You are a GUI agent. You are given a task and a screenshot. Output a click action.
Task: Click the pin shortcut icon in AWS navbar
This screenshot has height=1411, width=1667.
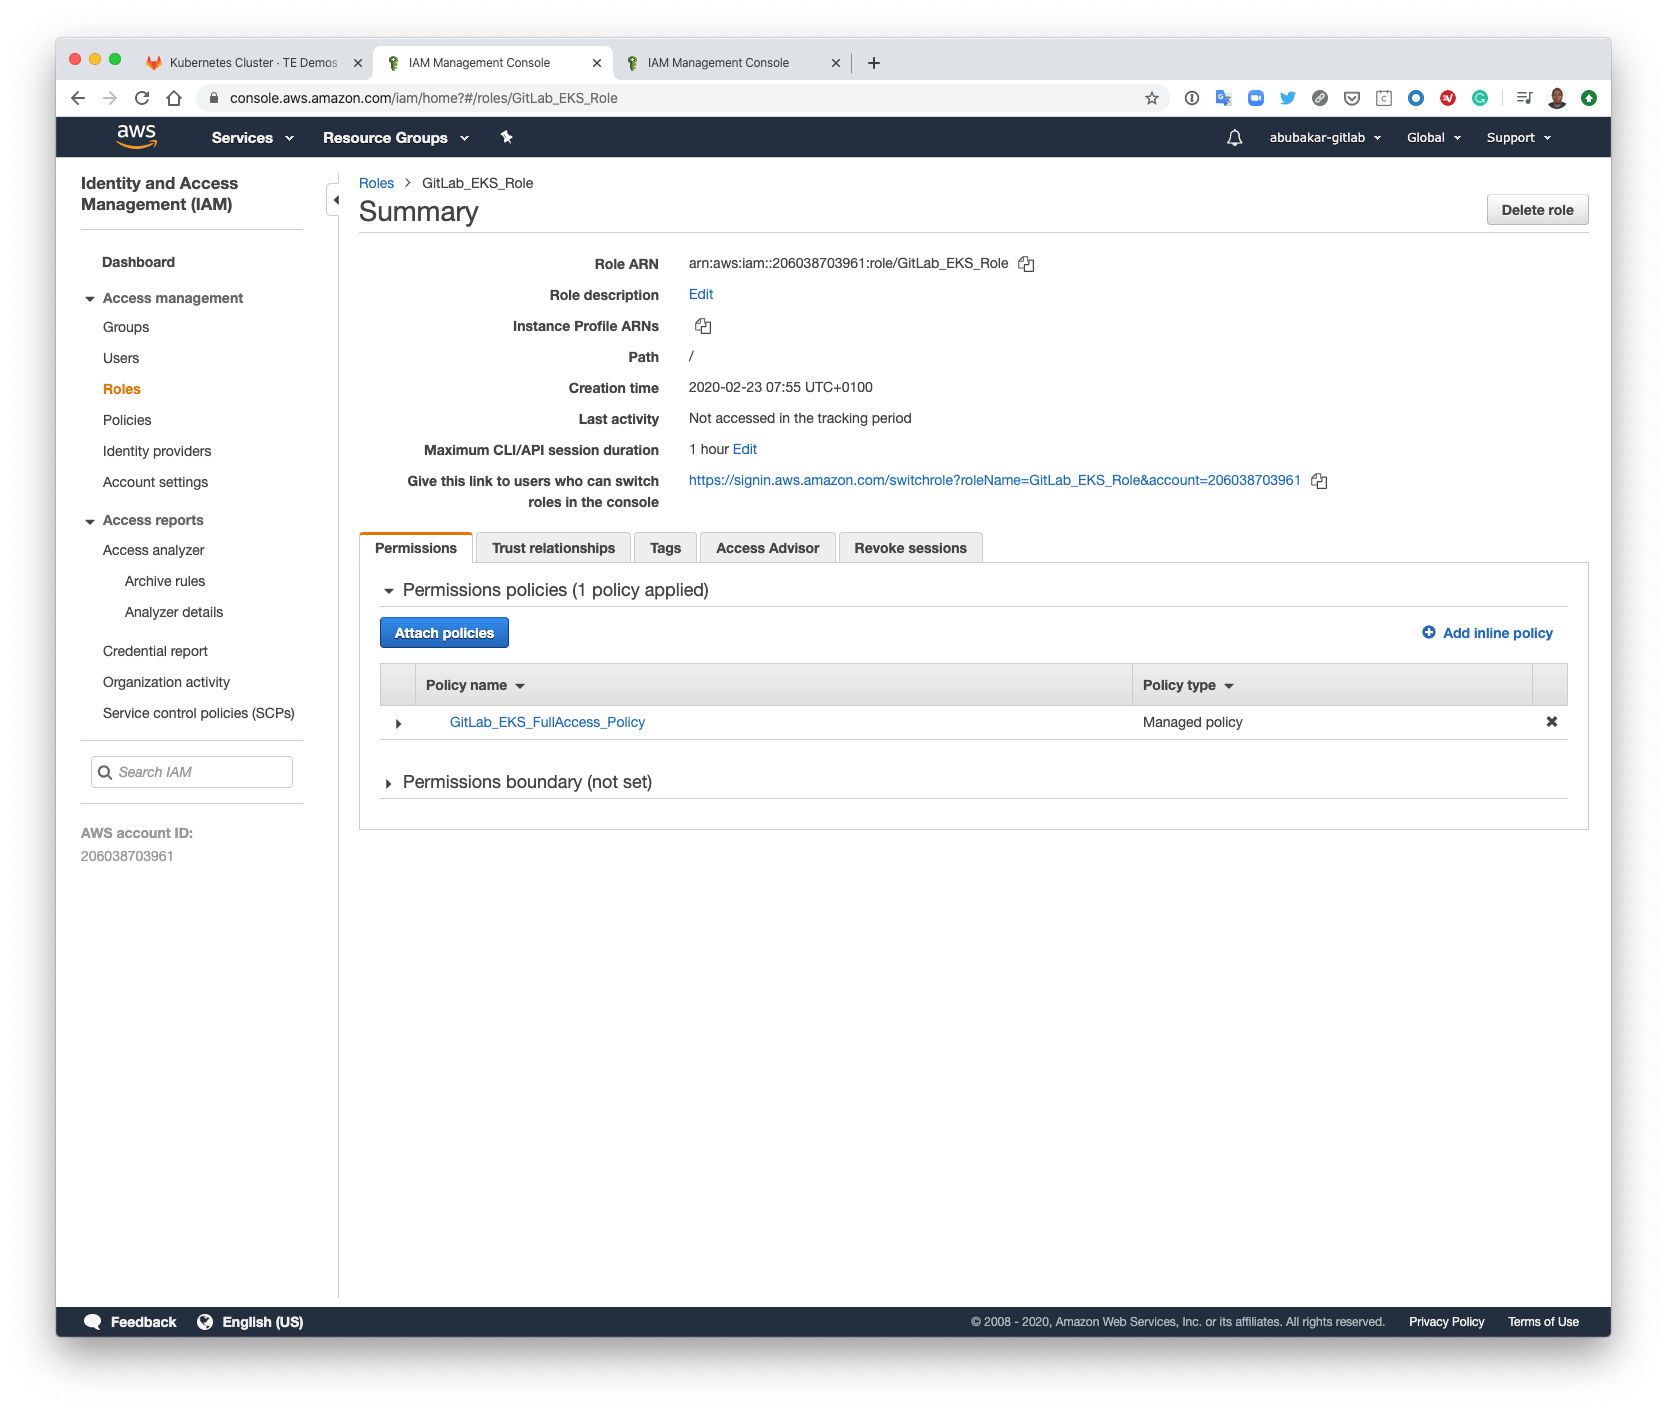point(506,138)
